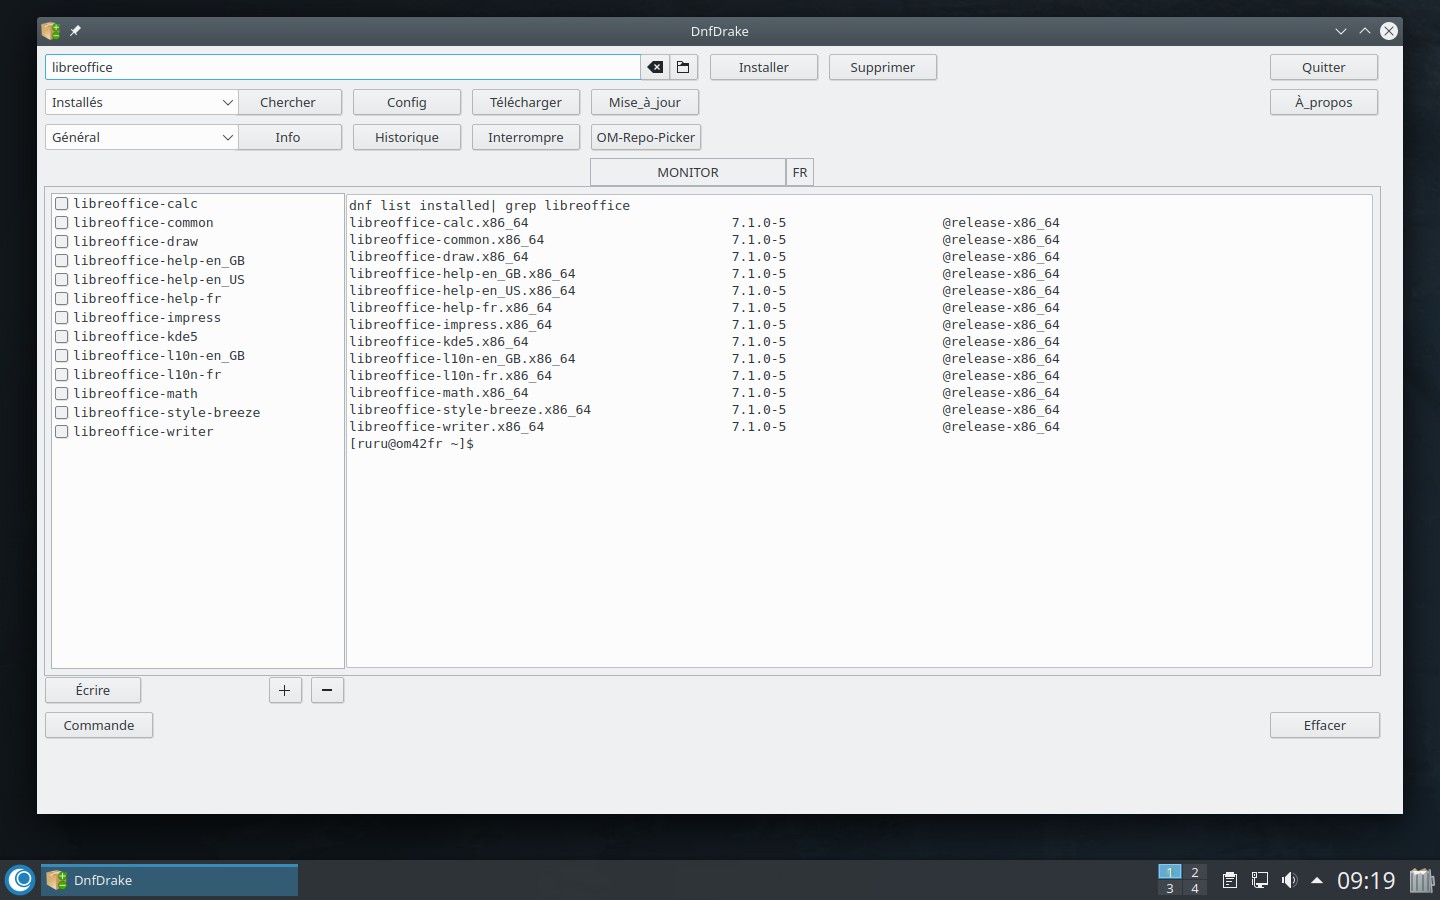Open the Config button
Image resolution: width=1440 pixels, height=900 pixels.
coord(407,102)
